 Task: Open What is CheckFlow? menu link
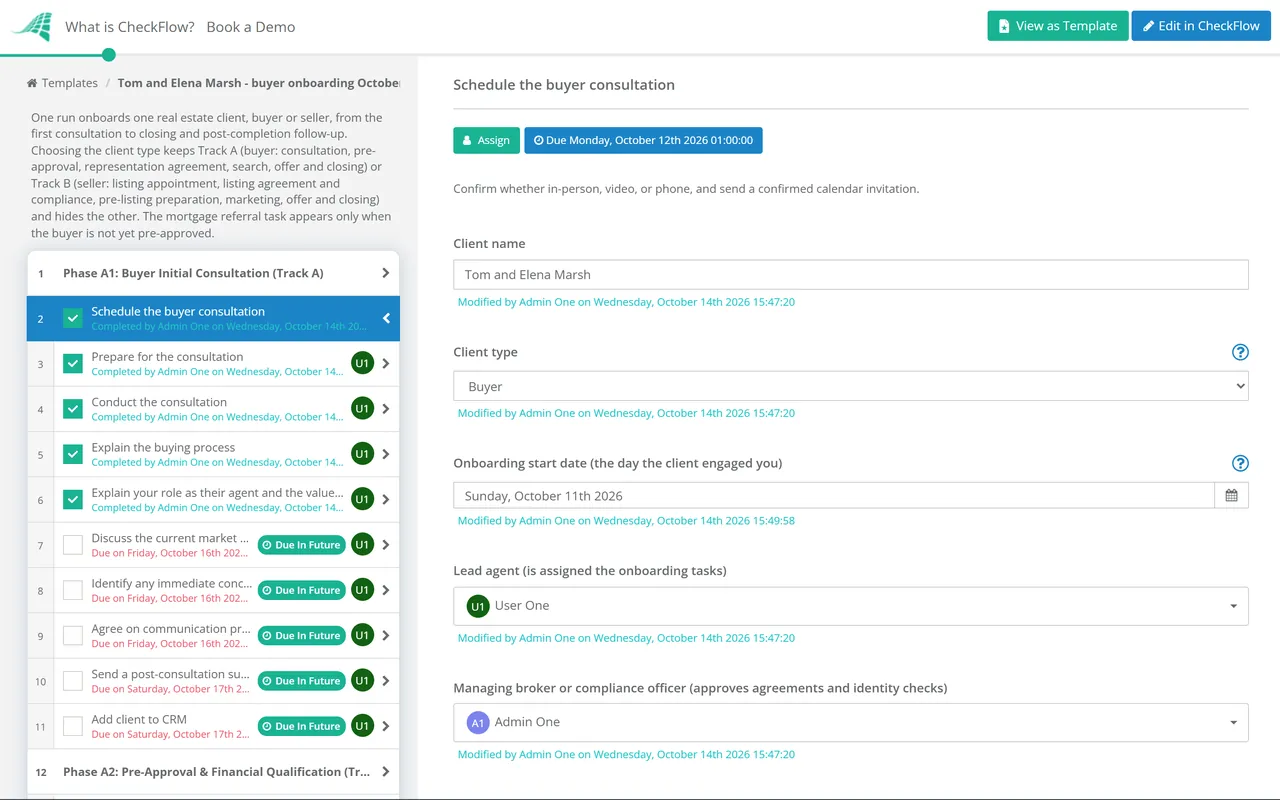click(130, 27)
